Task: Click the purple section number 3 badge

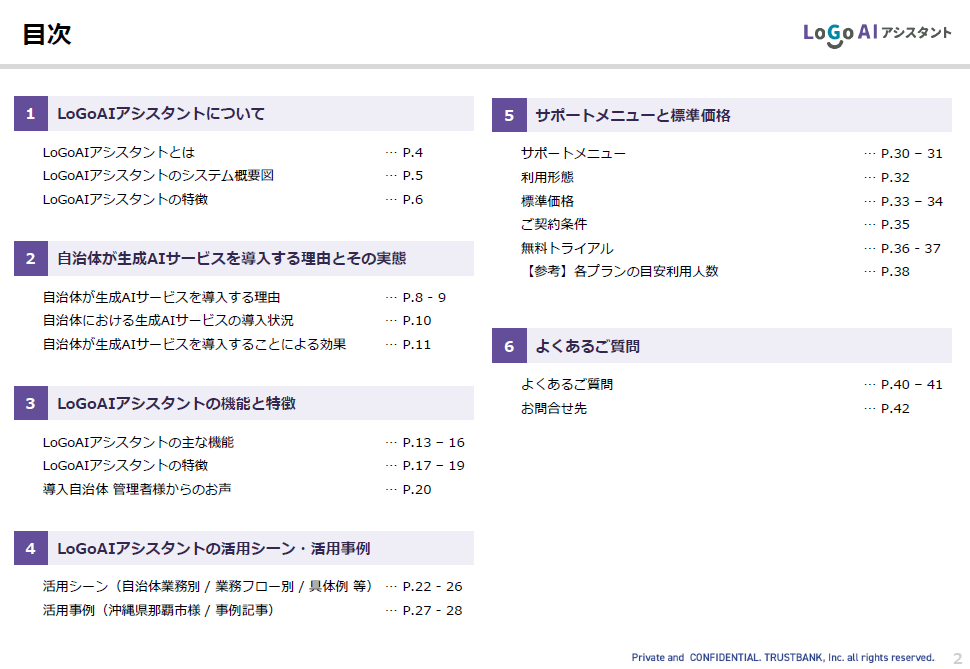Action: [31, 404]
